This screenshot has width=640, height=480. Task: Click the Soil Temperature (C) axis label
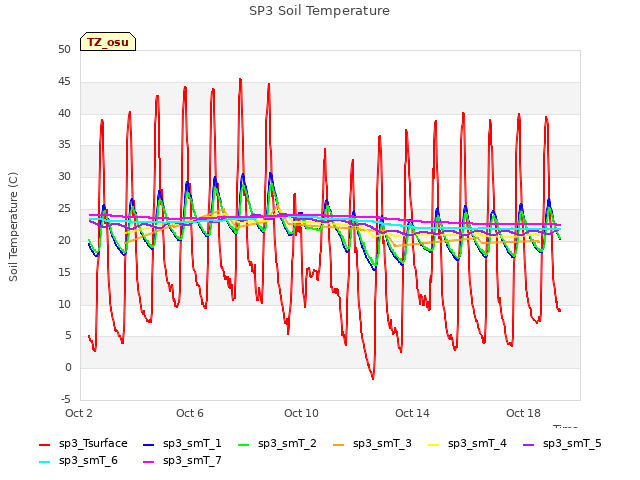13,227
